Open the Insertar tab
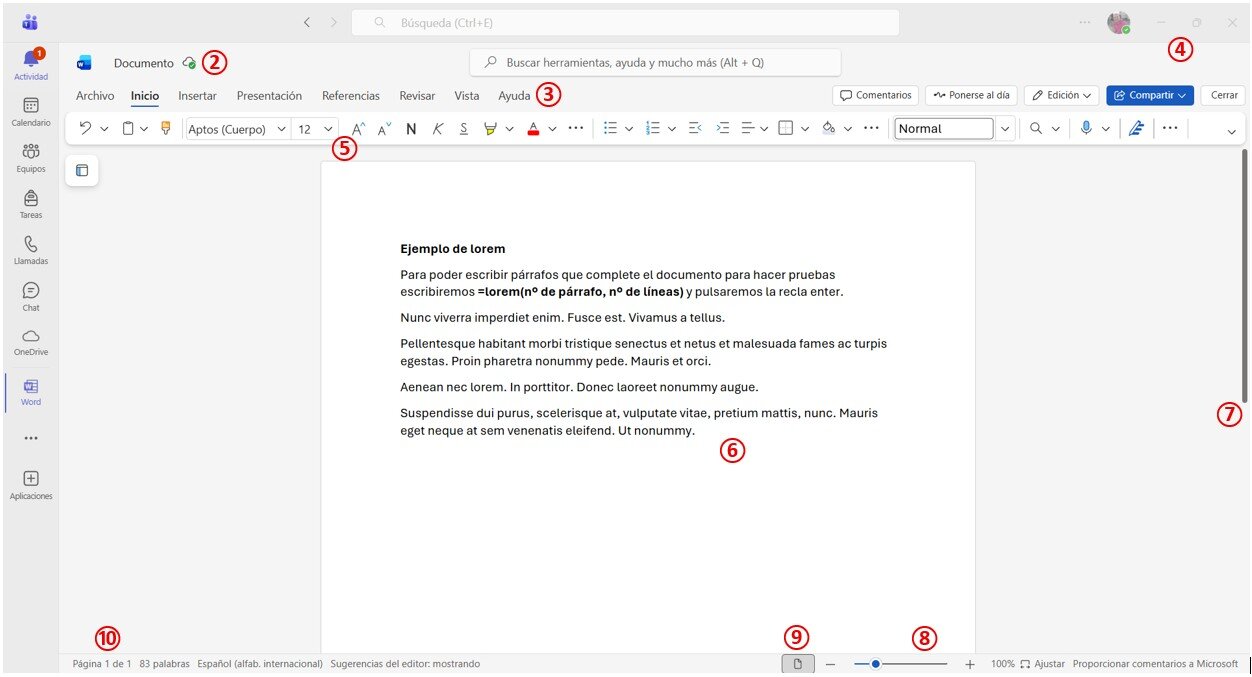 tap(197, 96)
